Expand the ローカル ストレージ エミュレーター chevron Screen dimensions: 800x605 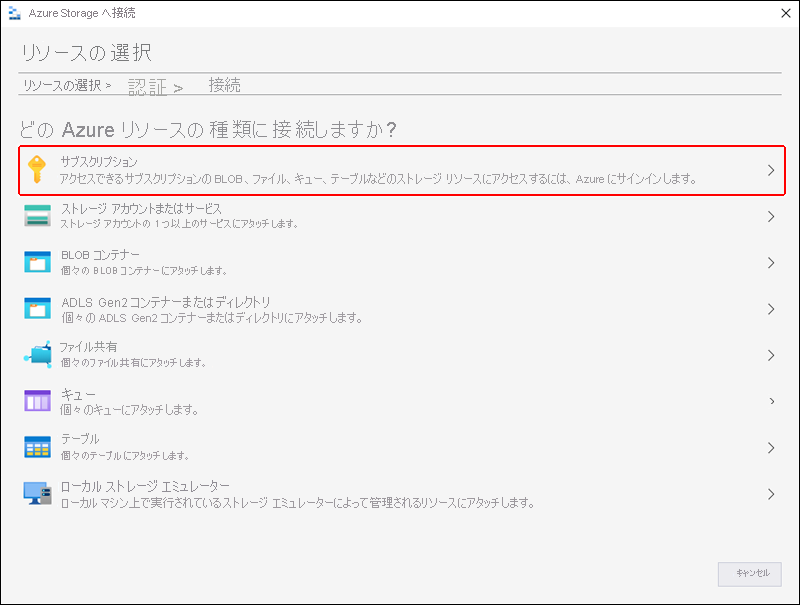tap(771, 494)
